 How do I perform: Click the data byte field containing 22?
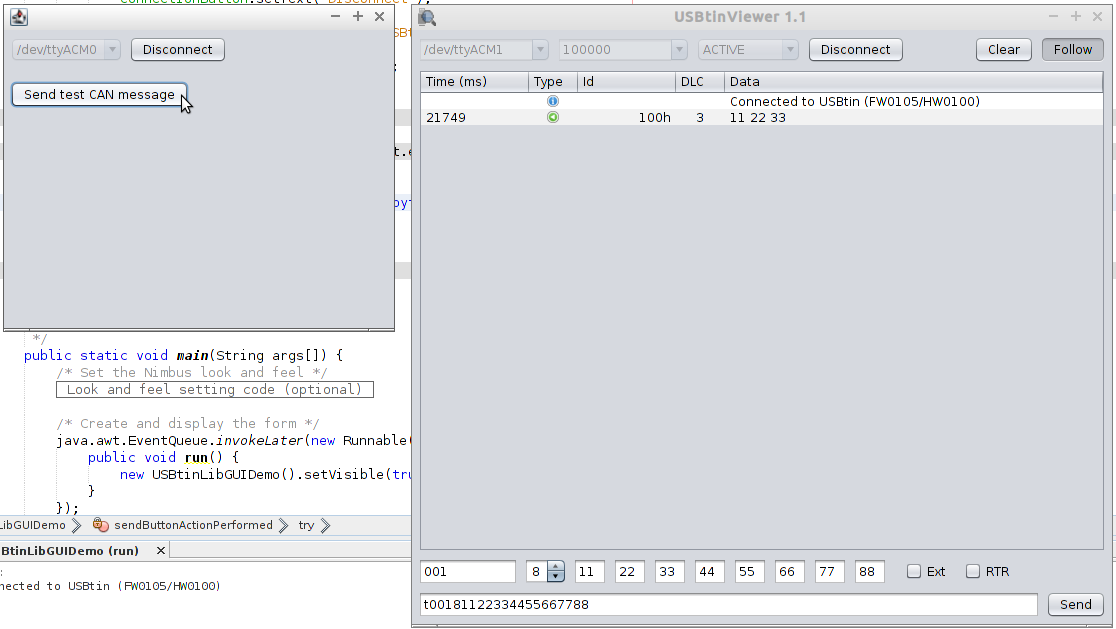[629, 571]
